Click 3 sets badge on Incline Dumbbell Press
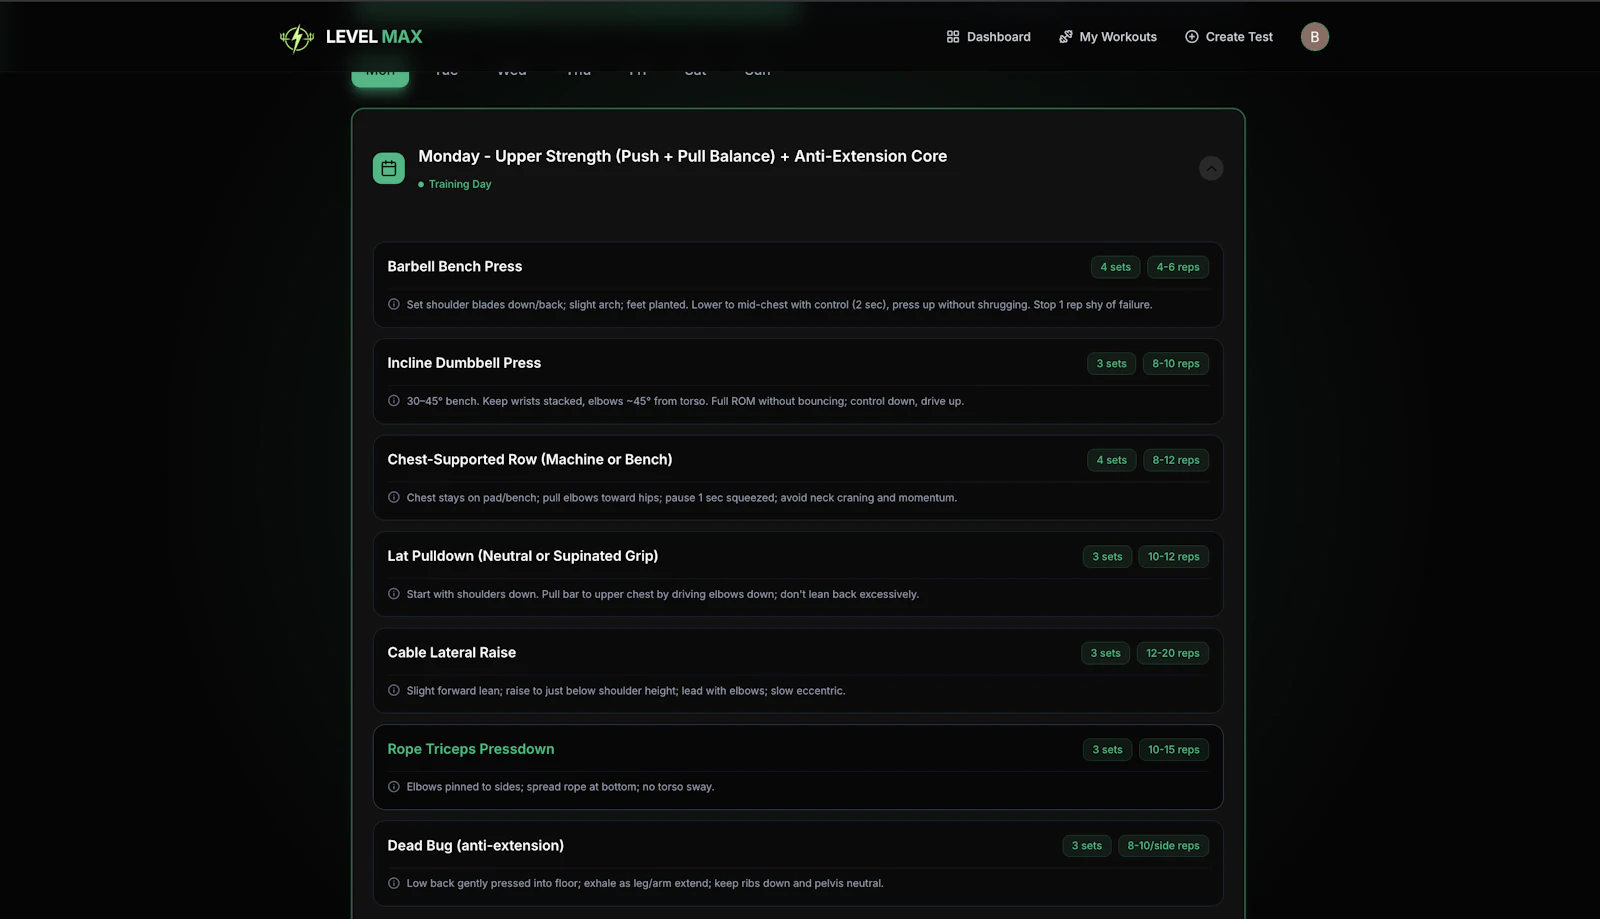This screenshot has width=1600, height=919. pos(1111,364)
